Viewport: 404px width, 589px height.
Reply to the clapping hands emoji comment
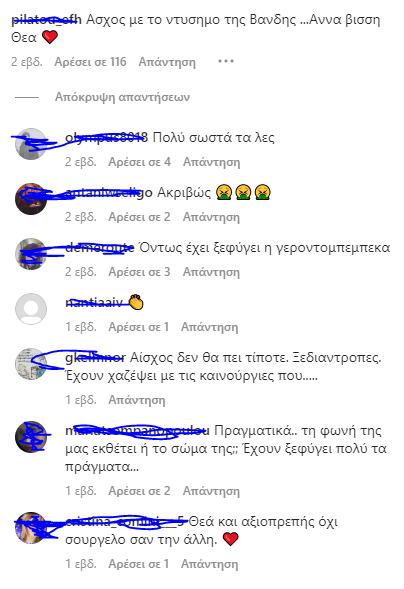pos(210,327)
